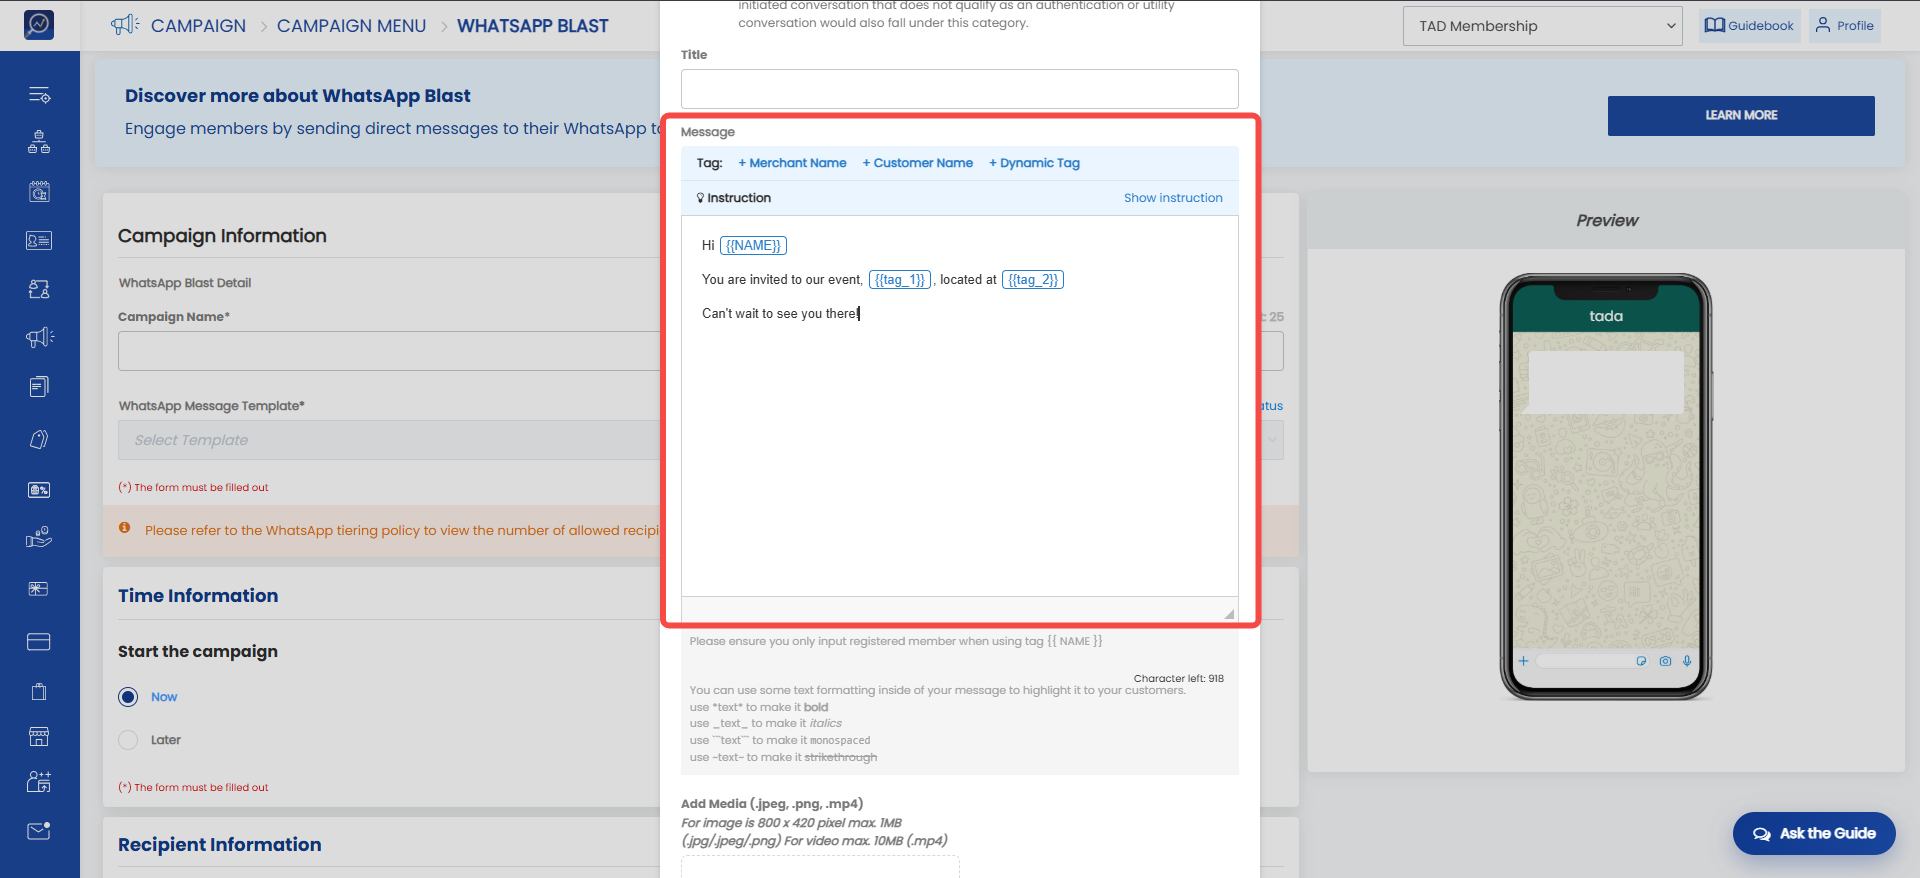Click the LEARN MORE button
Image resolution: width=1920 pixels, height=878 pixels.
click(x=1741, y=115)
